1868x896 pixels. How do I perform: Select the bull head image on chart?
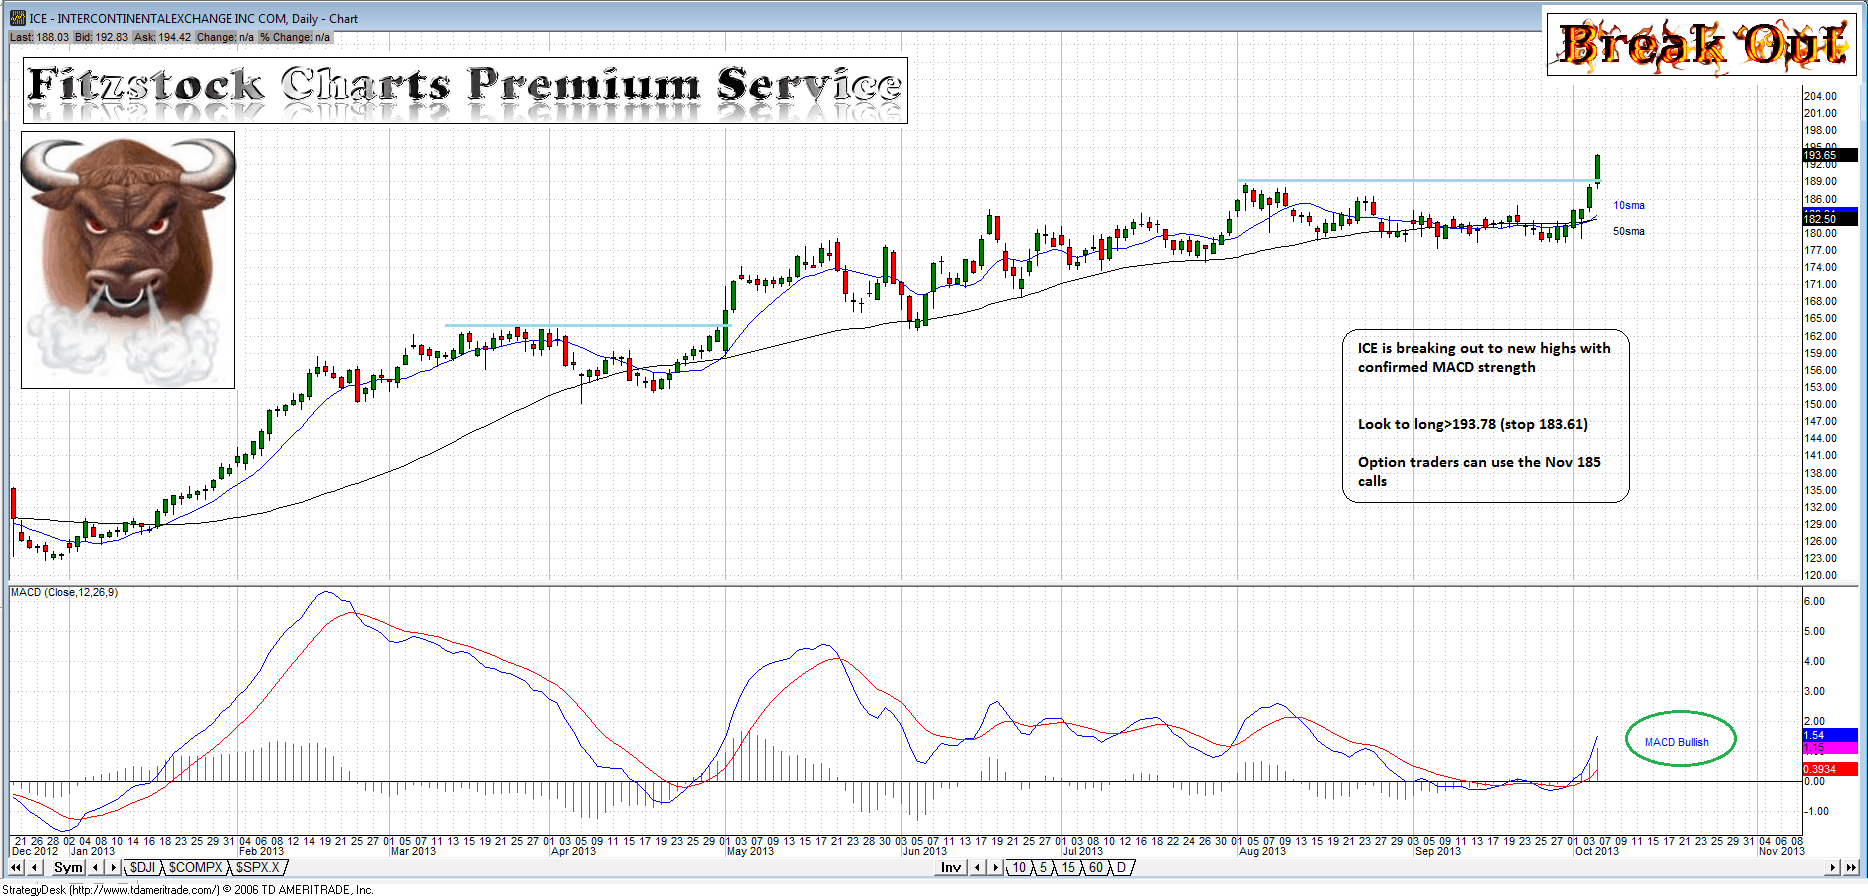tap(128, 260)
